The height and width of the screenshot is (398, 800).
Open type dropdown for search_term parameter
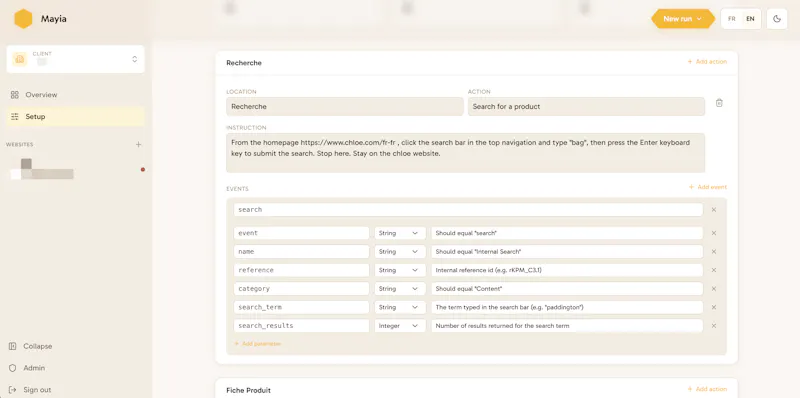(x=400, y=307)
